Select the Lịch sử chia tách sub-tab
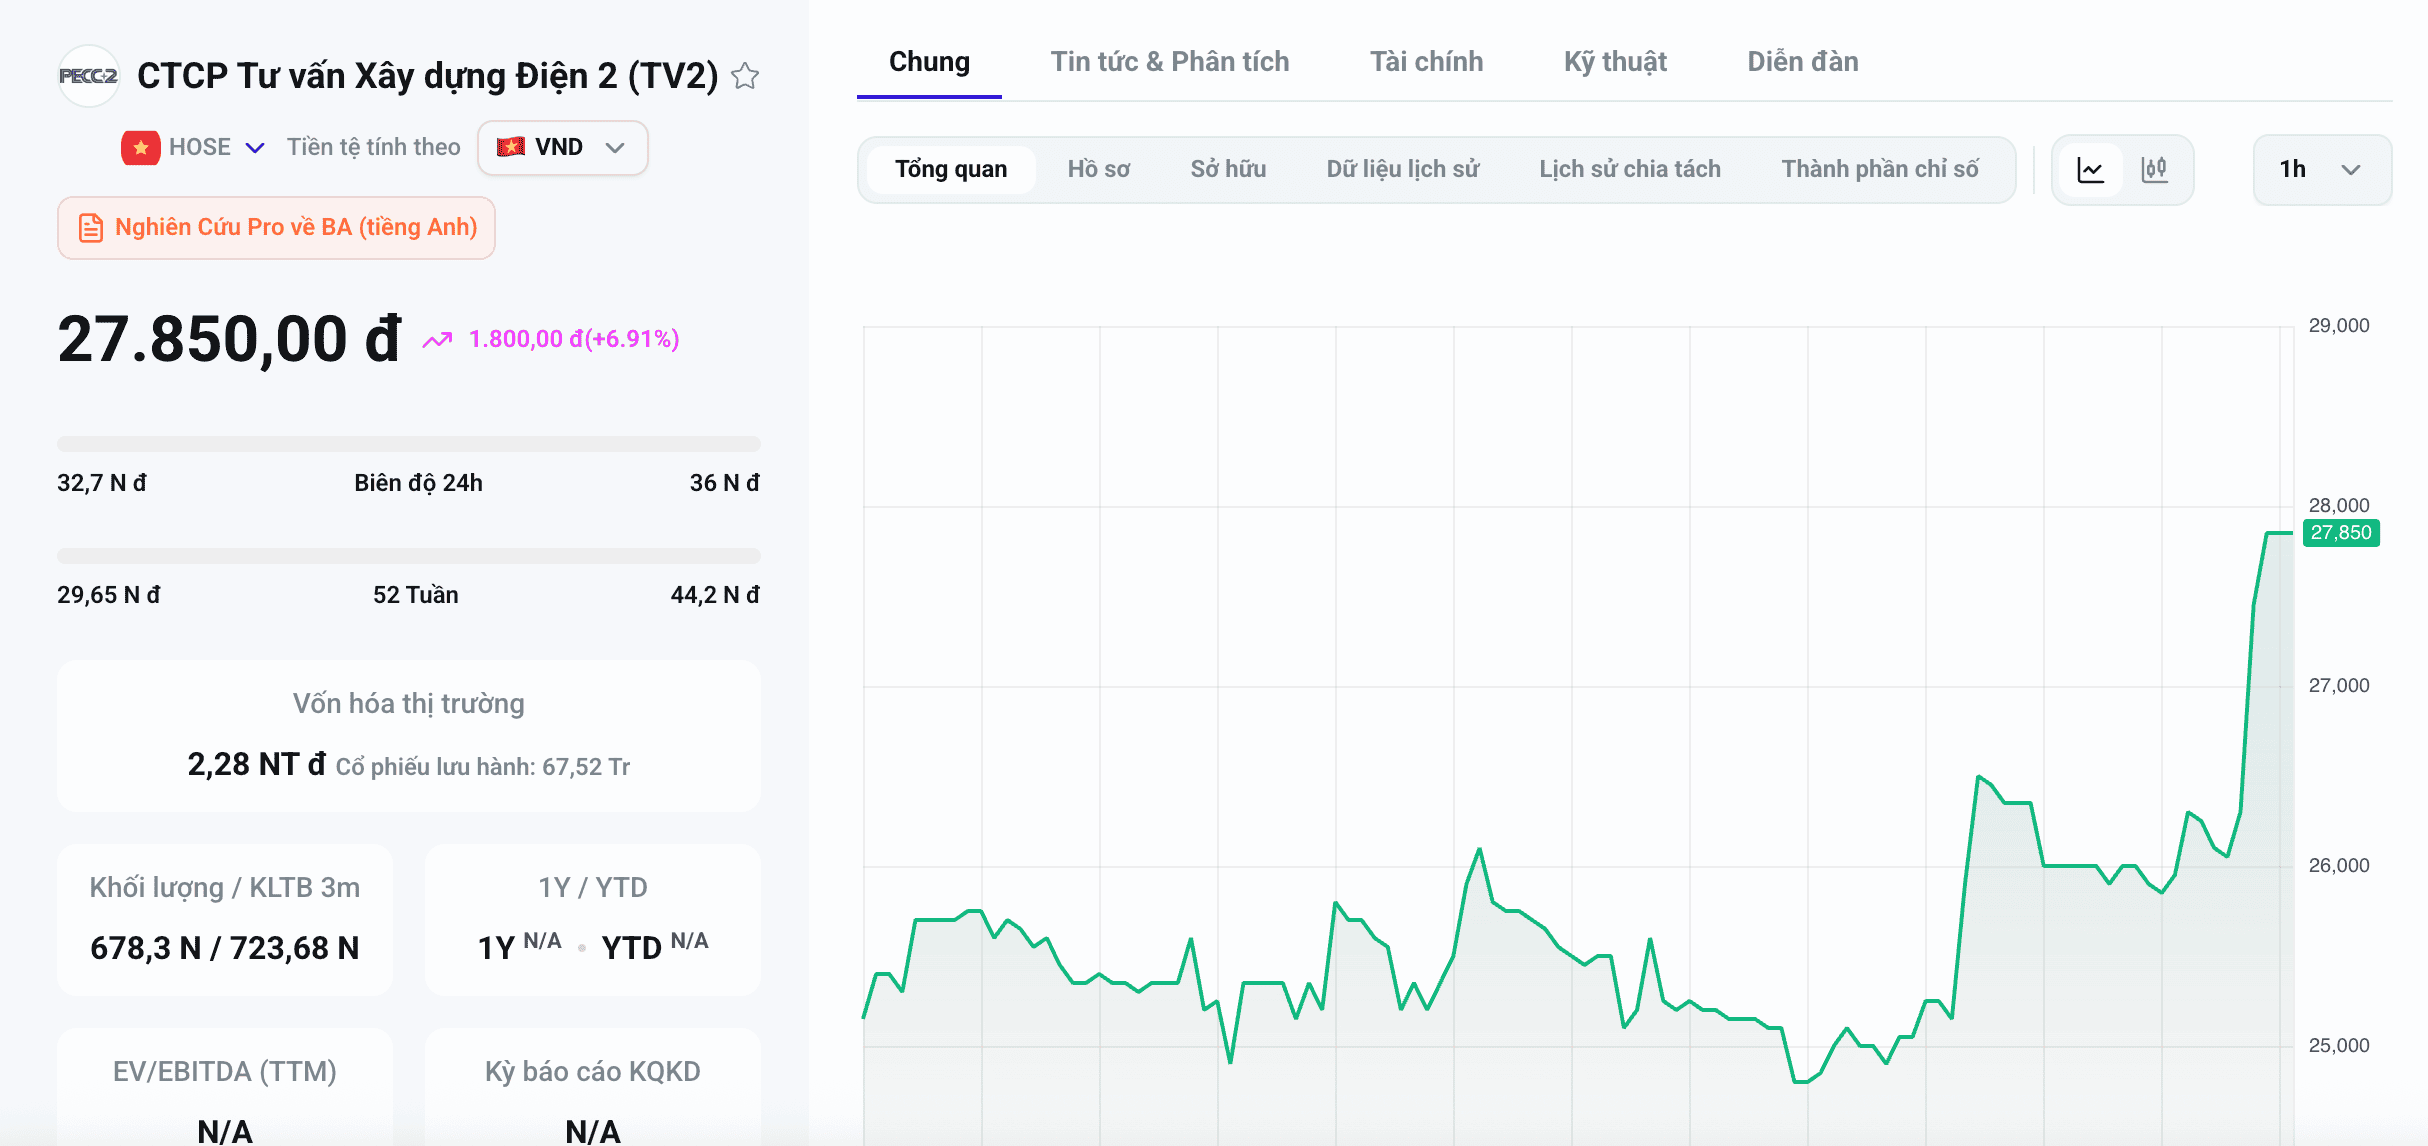The width and height of the screenshot is (2428, 1146). coord(1630,170)
